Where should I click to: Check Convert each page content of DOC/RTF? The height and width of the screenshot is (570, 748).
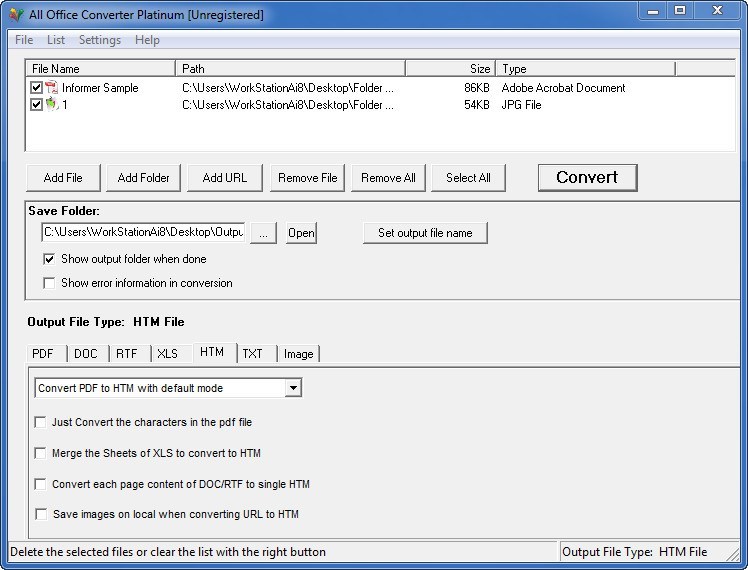[41, 484]
